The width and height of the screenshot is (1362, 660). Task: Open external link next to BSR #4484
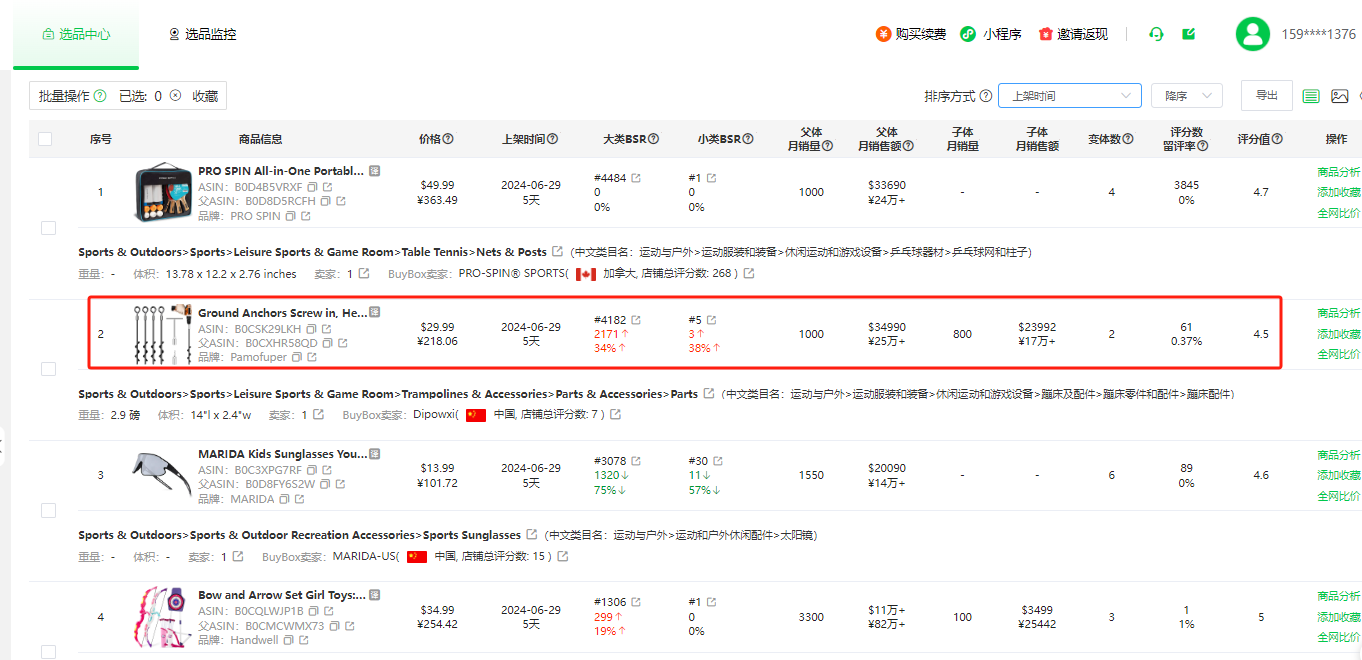click(636, 178)
